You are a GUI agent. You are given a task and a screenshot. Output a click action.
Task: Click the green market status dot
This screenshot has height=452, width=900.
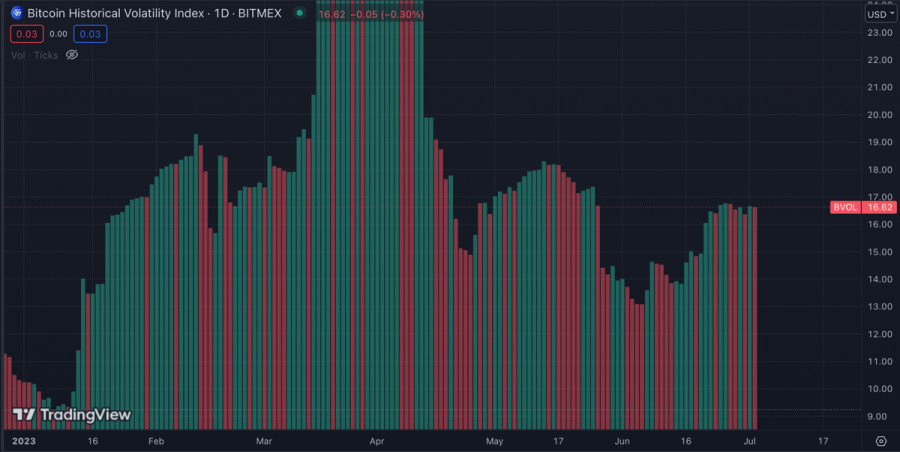(x=300, y=14)
